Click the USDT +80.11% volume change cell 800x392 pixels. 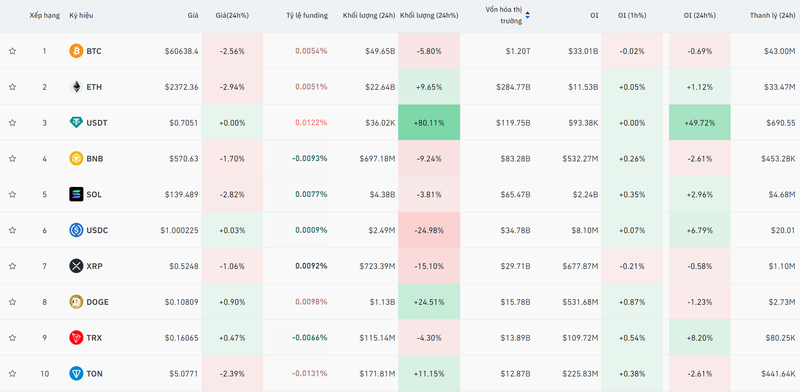pyautogui.click(x=429, y=122)
